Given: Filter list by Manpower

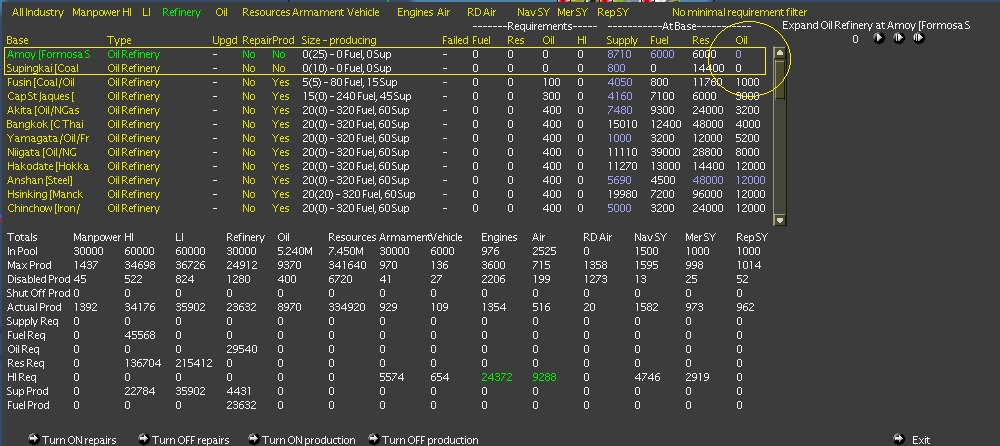Looking at the screenshot, I should click(x=96, y=12).
